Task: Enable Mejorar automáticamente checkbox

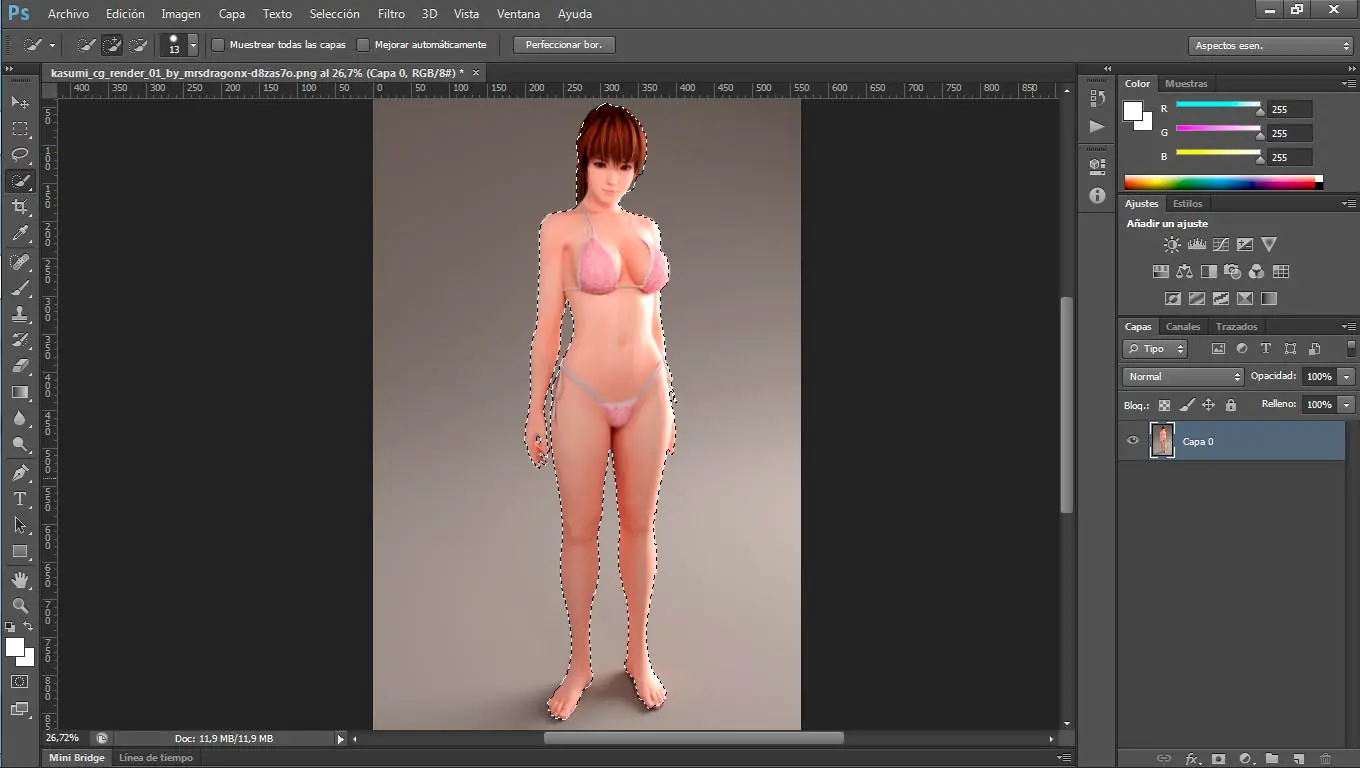Action: tap(363, 45)
